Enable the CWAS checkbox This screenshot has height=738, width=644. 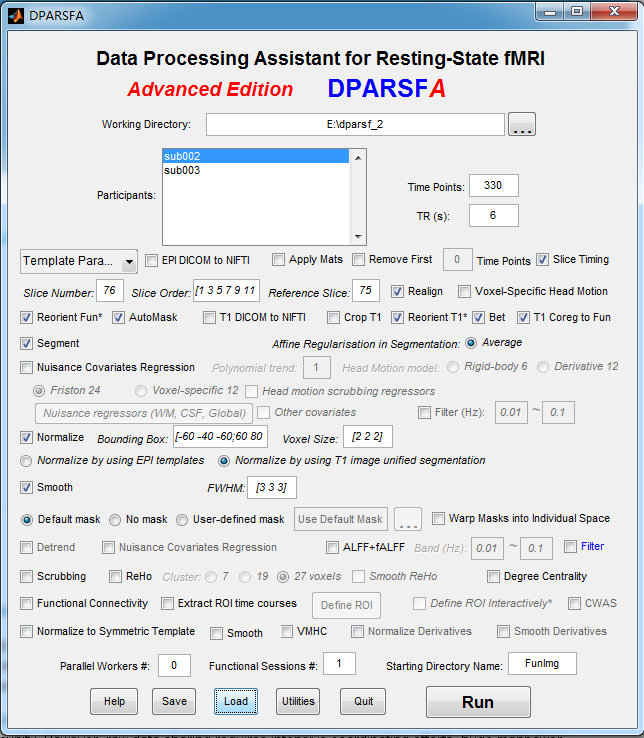click(574, 603)
